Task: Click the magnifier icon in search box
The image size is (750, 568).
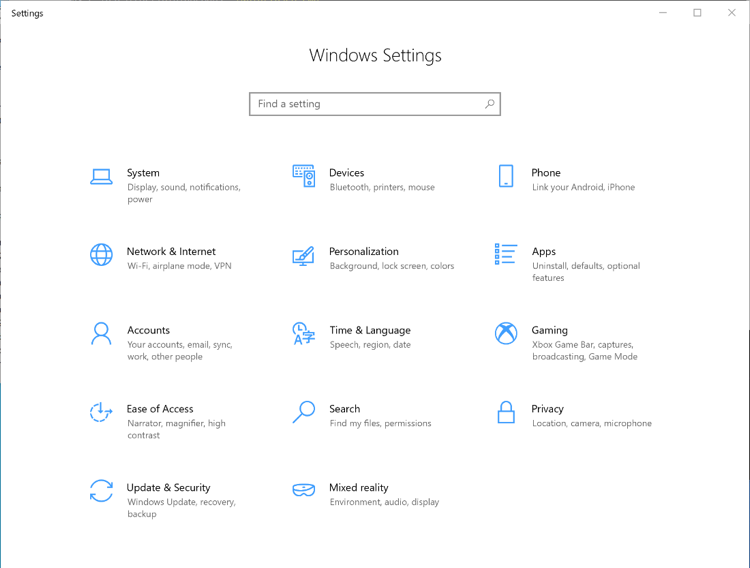Action: point(489,104)
